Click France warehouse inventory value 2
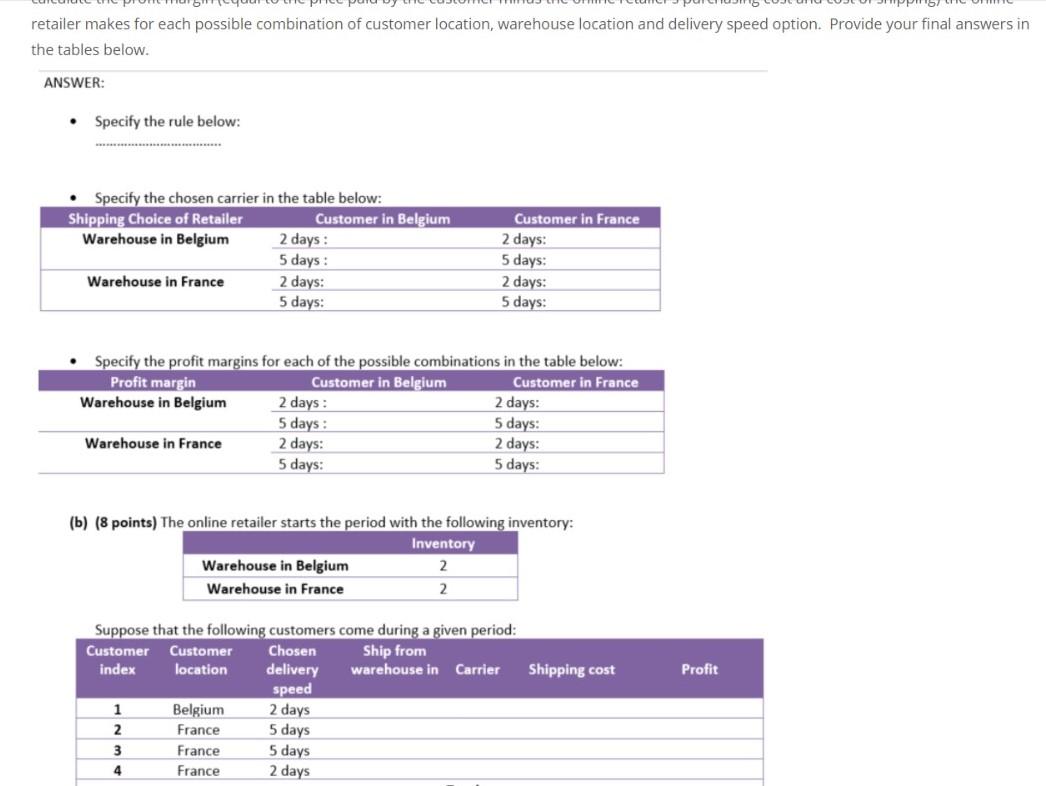The width and height of the screenshot is (1046, 786). pos(443,589)
